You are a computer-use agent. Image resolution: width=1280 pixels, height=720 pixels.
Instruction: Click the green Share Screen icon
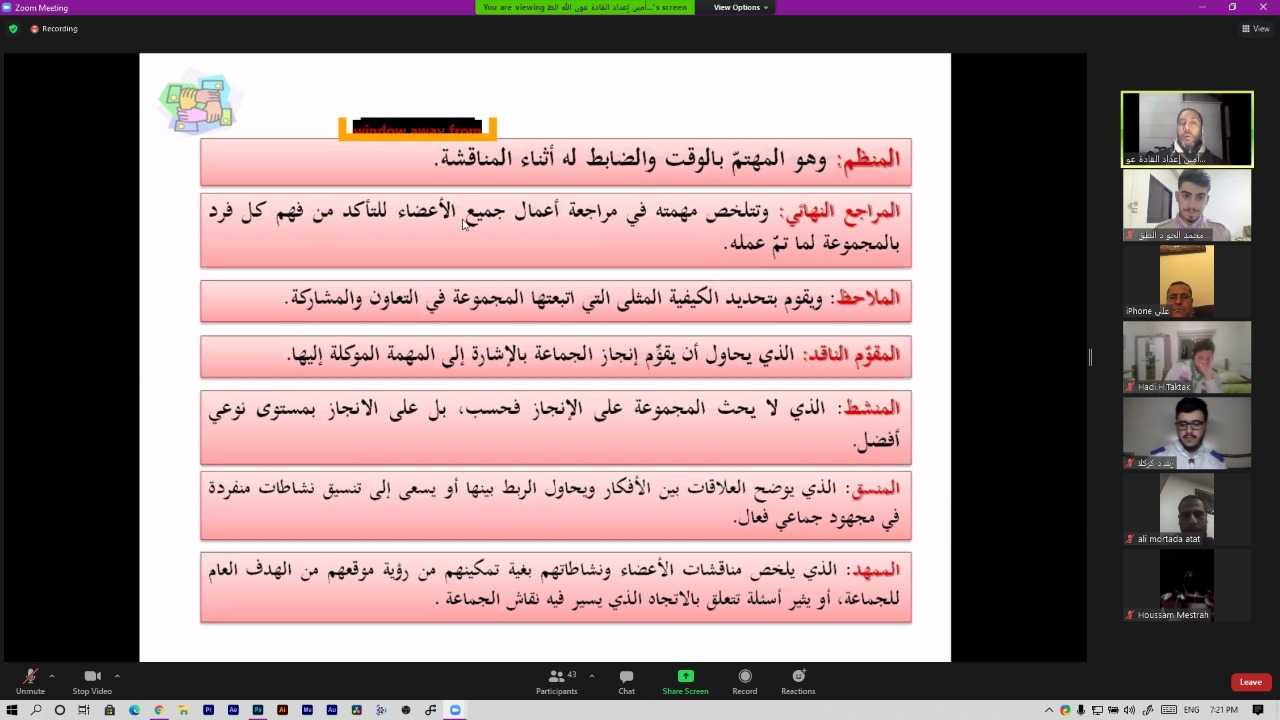tap(685, 677)
